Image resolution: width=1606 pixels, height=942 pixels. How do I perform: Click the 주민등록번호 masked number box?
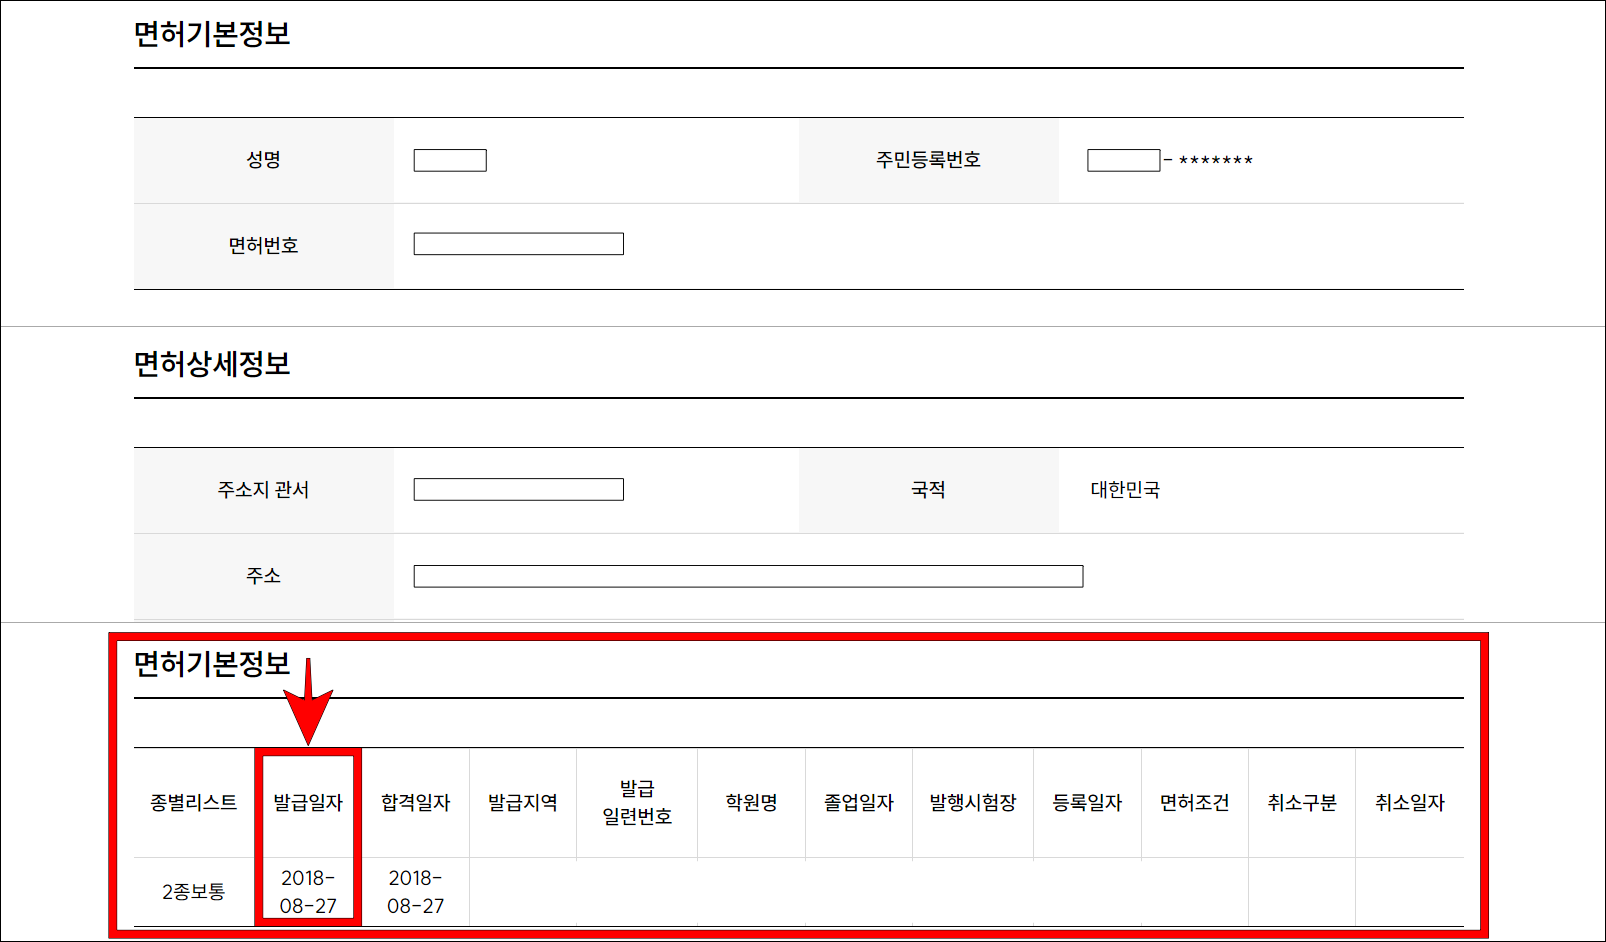click(x=1124, y=160)
